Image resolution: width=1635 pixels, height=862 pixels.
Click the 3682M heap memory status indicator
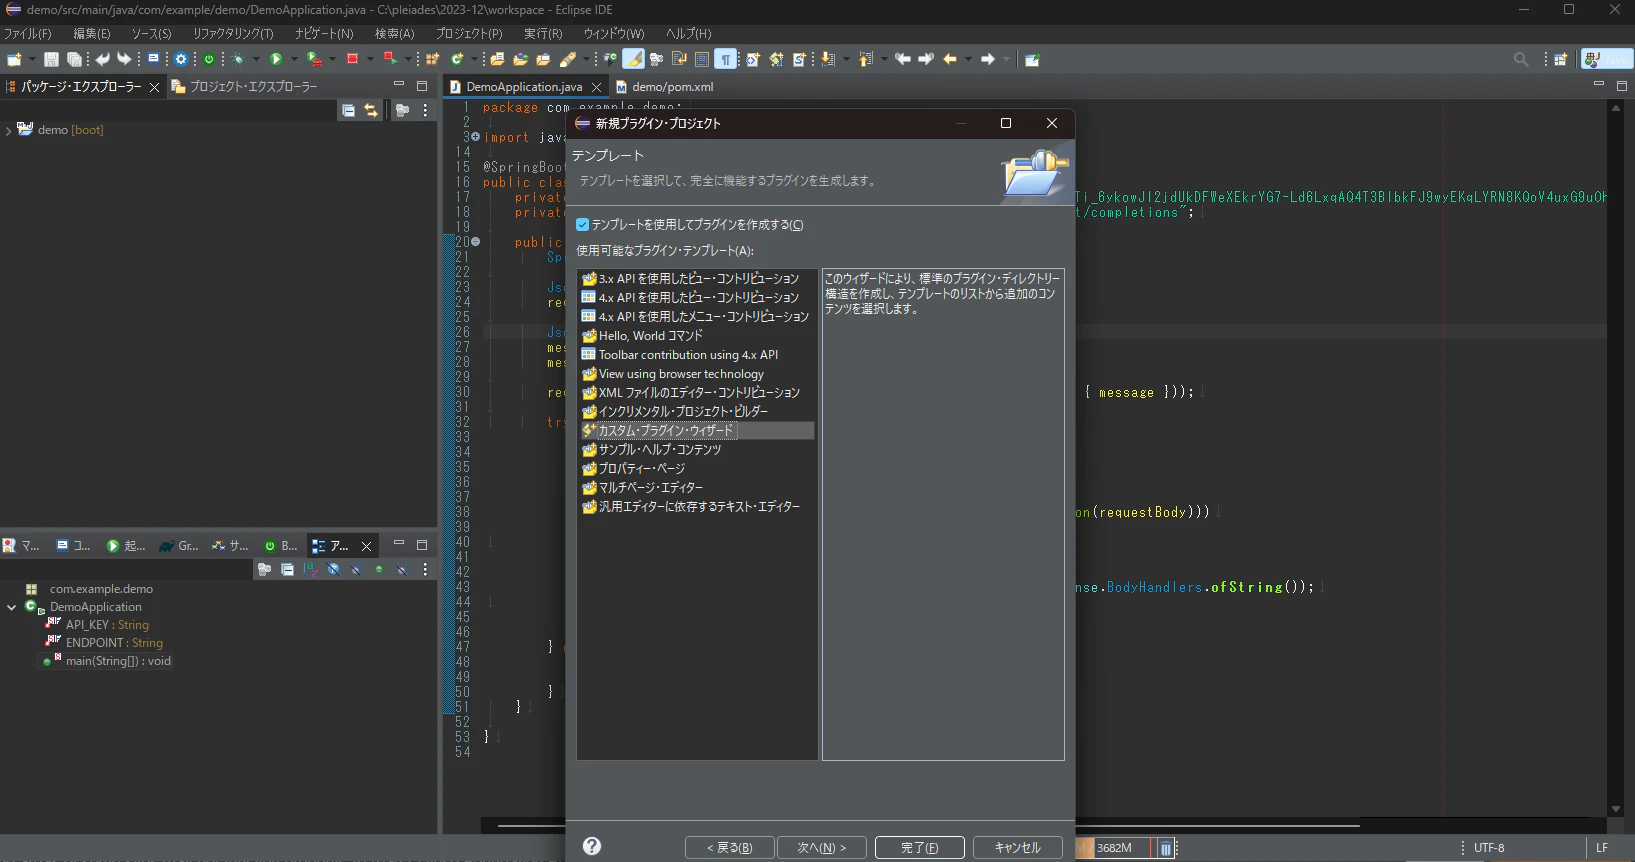pyautogui.click(x=1114, y=848)
